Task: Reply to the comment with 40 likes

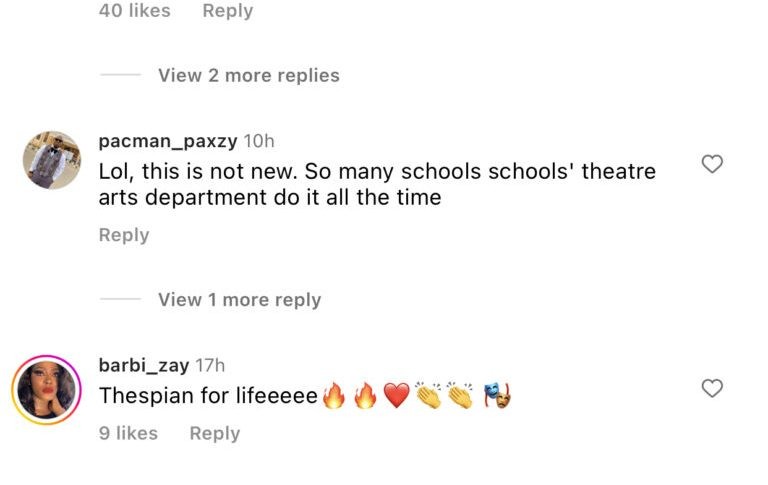Action: 227,11
